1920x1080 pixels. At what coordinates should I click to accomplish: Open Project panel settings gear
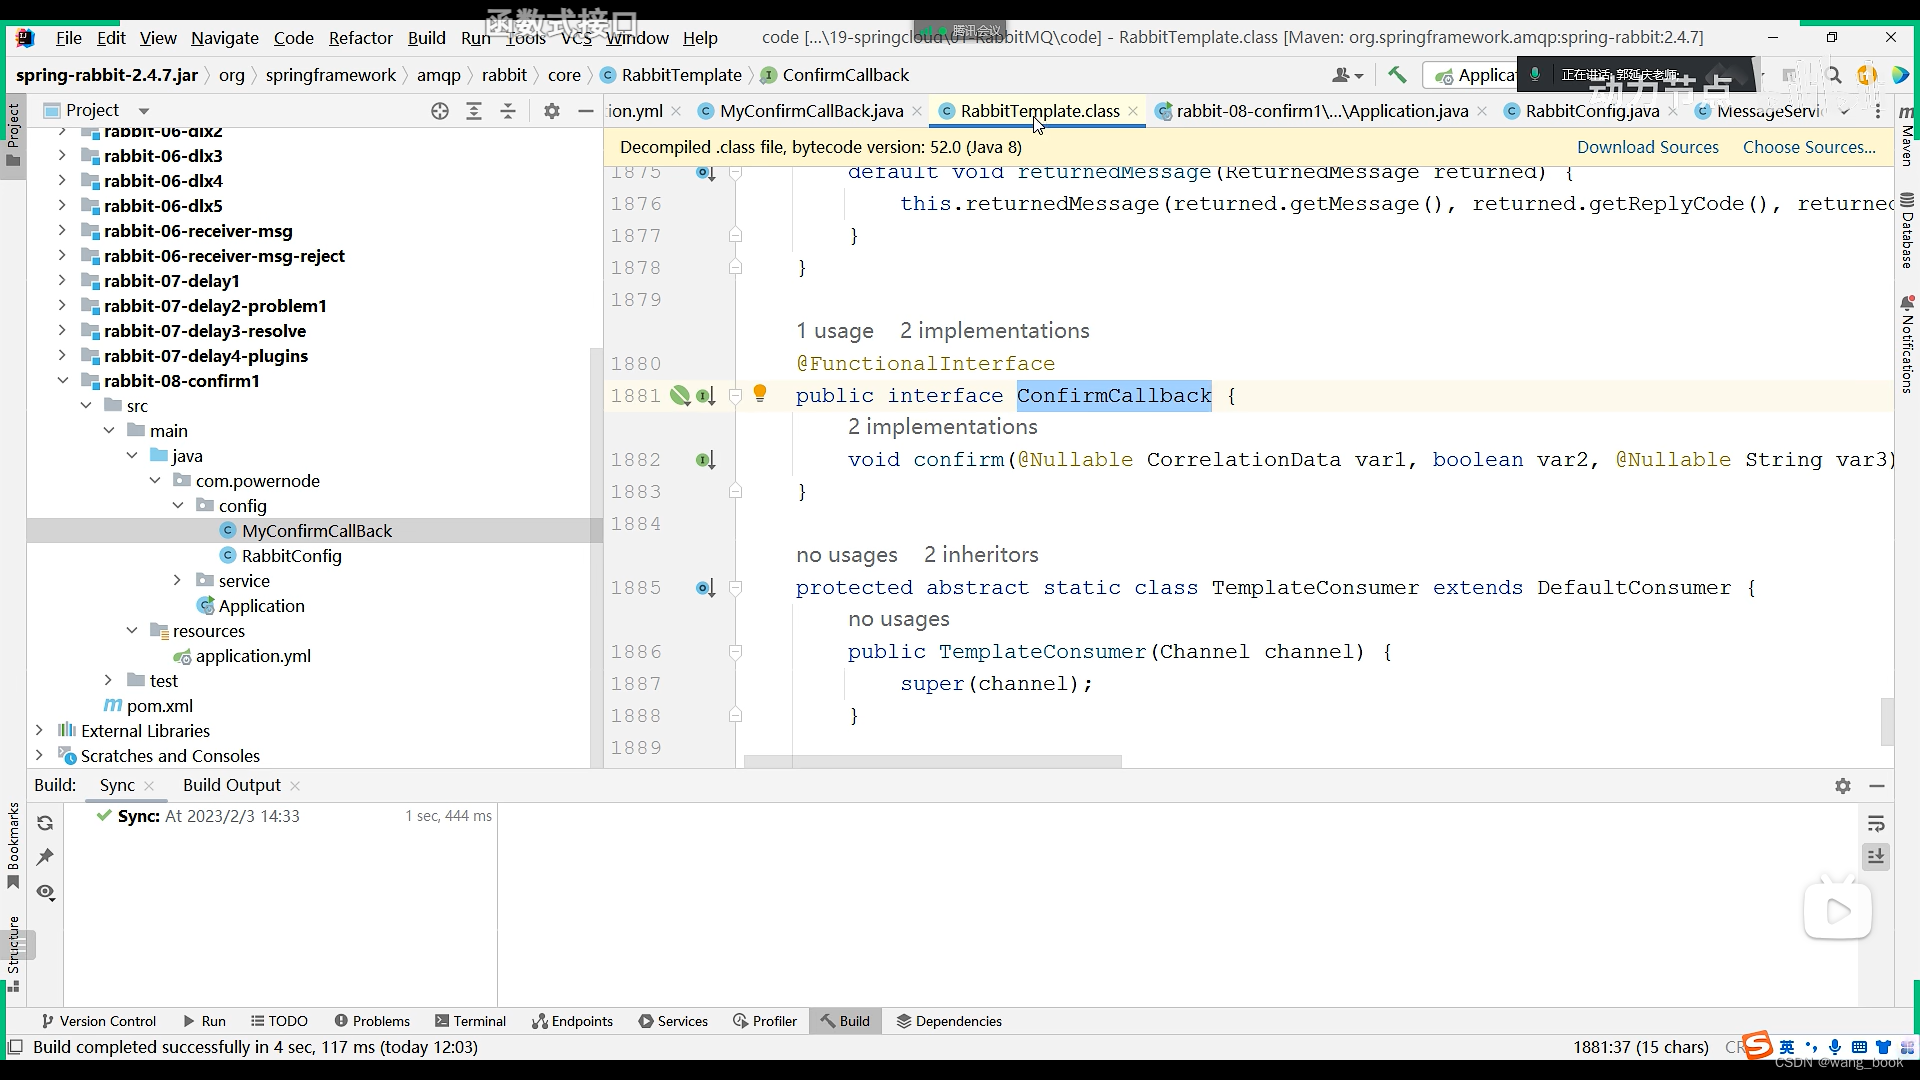click(552, 111)
